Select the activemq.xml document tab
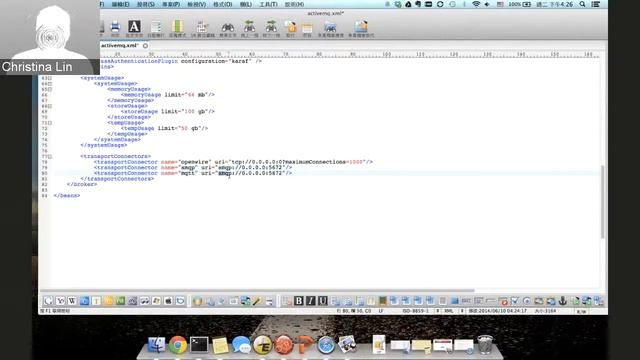This screenshot has width=640, height=360. 120,46
